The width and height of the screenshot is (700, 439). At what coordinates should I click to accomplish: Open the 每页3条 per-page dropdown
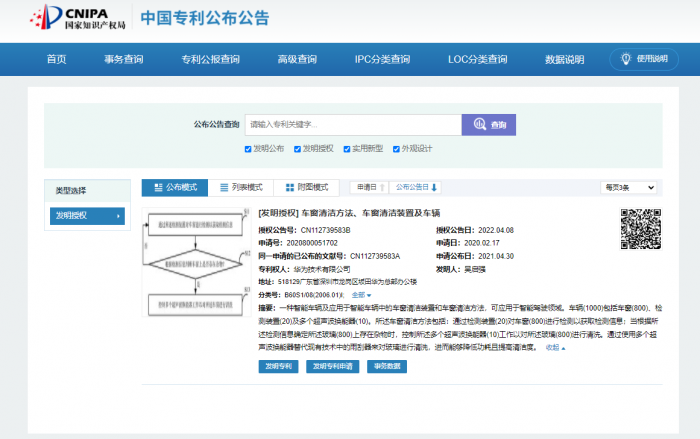(629, 187)
